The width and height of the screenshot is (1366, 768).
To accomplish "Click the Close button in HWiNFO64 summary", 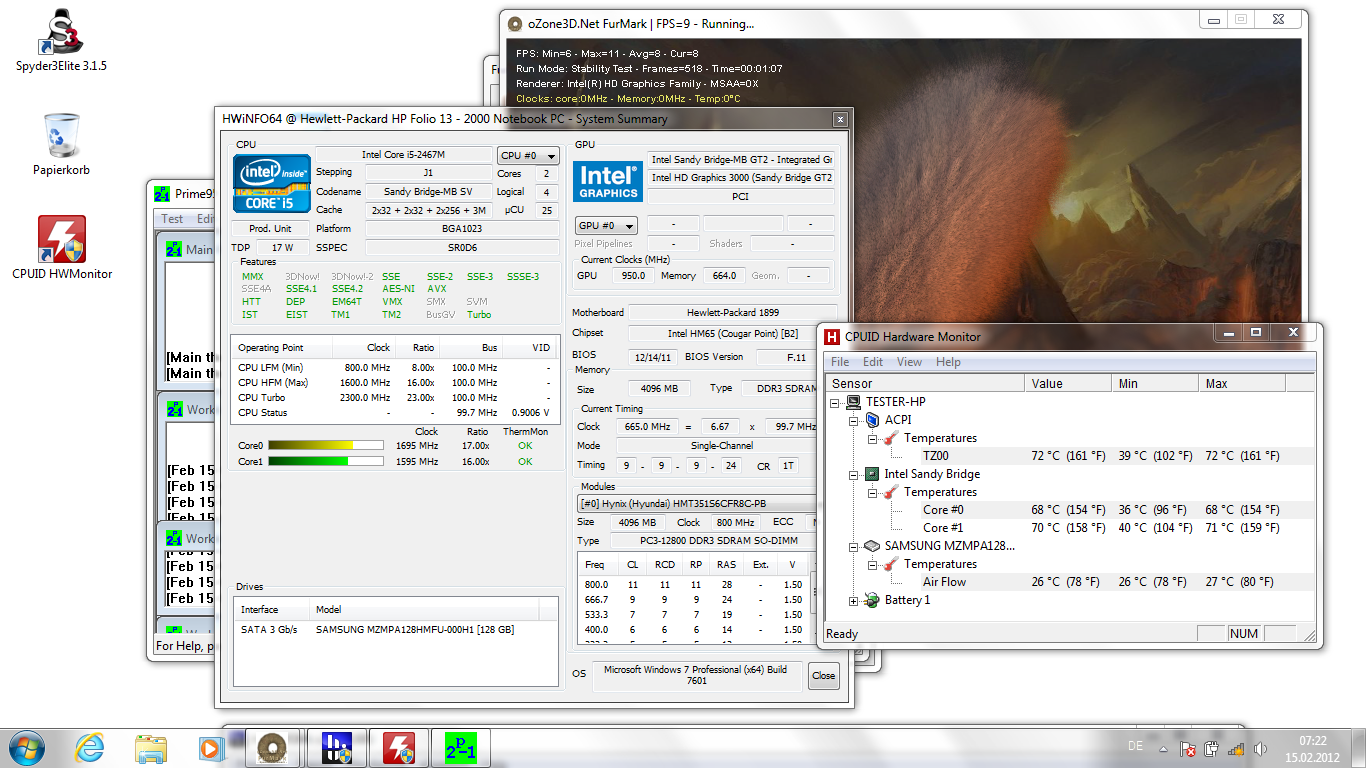I will [x=823, y=675].
